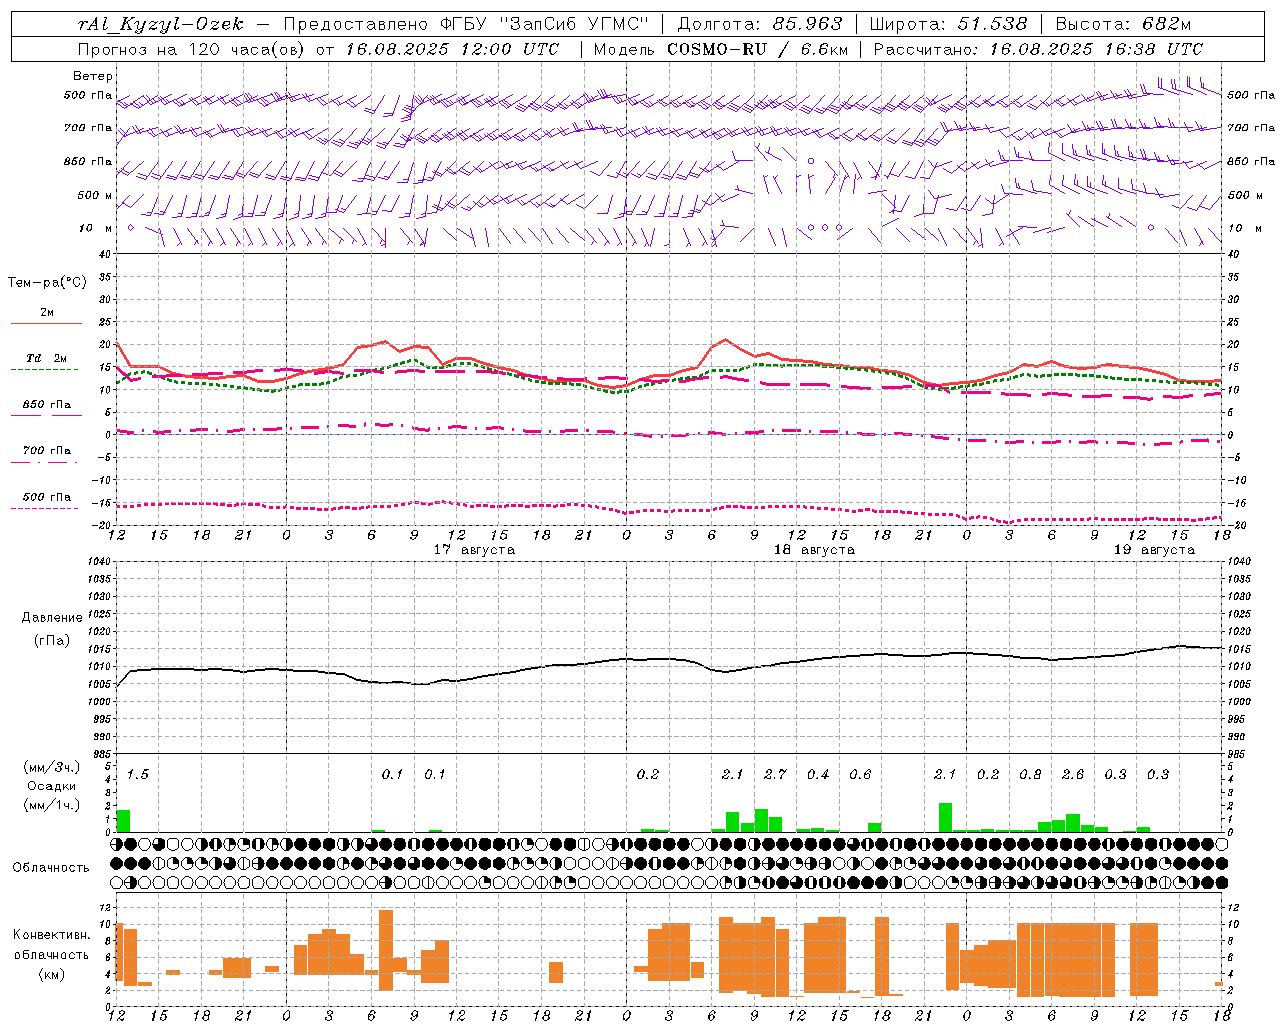This screenshot has height=1024, width=1280.
Task: Click the 17 августа date label
Action: (x=474, y=550)
